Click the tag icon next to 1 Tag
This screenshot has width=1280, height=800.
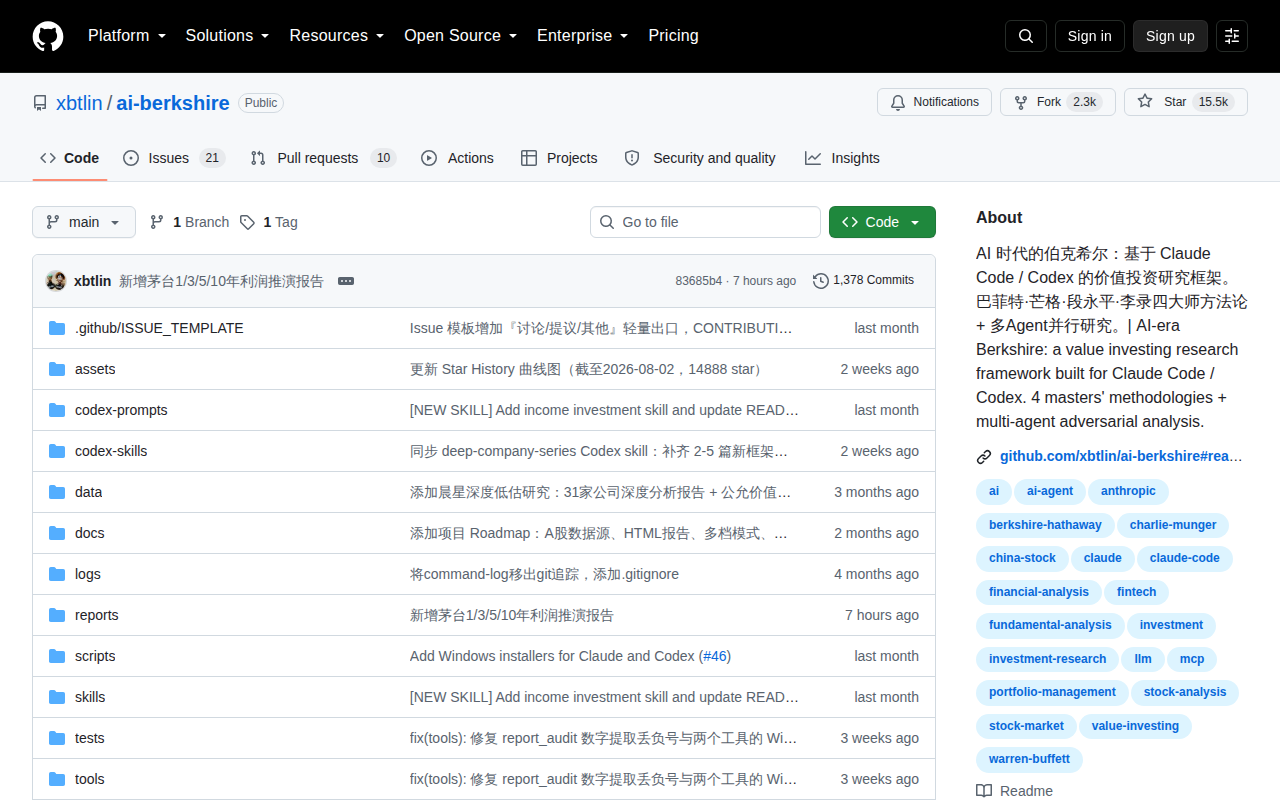[247, 222]
